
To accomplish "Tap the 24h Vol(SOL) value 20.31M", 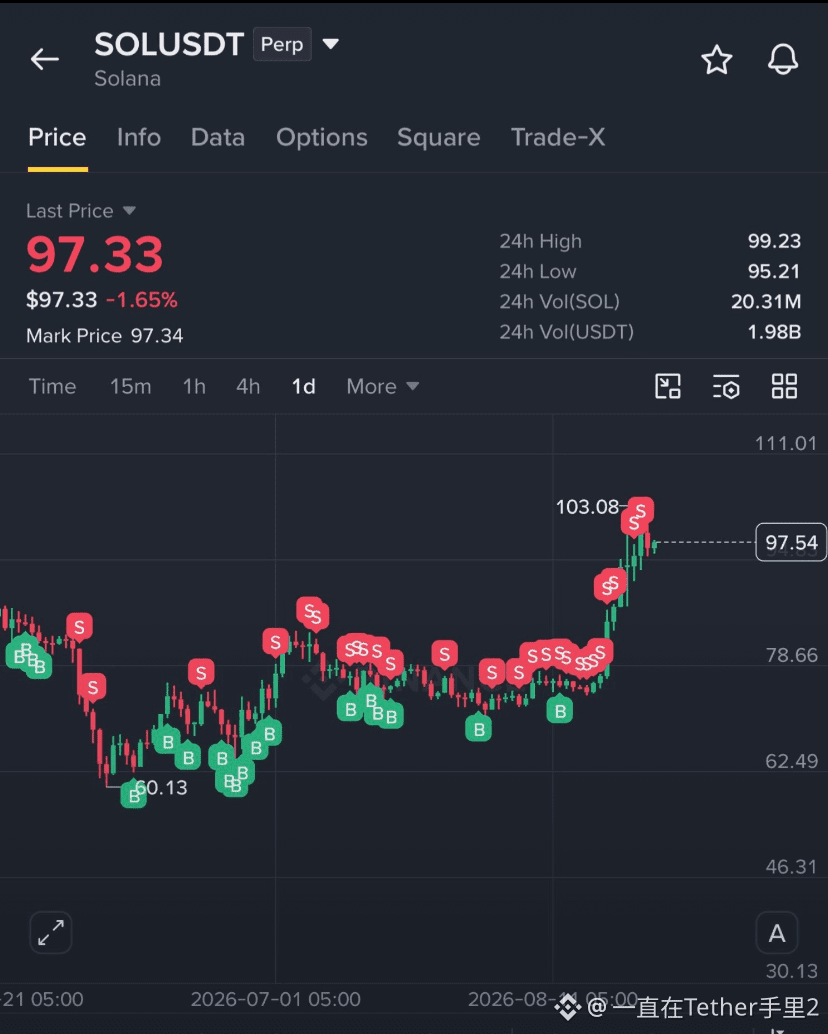I will 766,302.
